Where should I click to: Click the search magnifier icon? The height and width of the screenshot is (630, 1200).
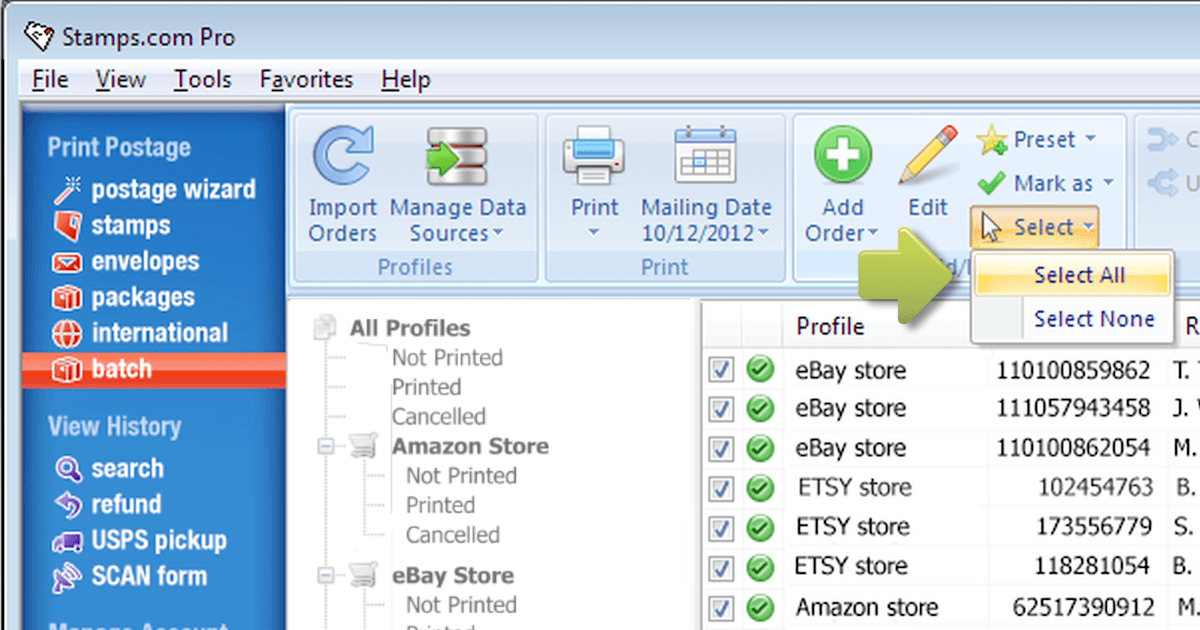[x=68, y=468]
